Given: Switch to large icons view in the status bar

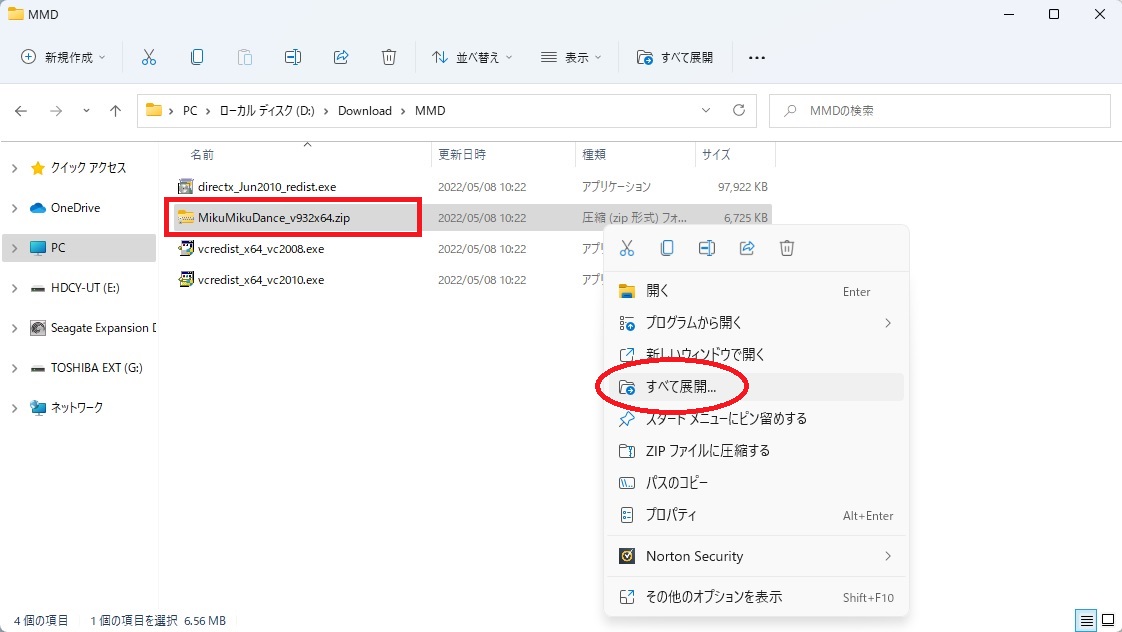Looking at the screenshot, I should pyautogui.click(x=1108, y=621).
